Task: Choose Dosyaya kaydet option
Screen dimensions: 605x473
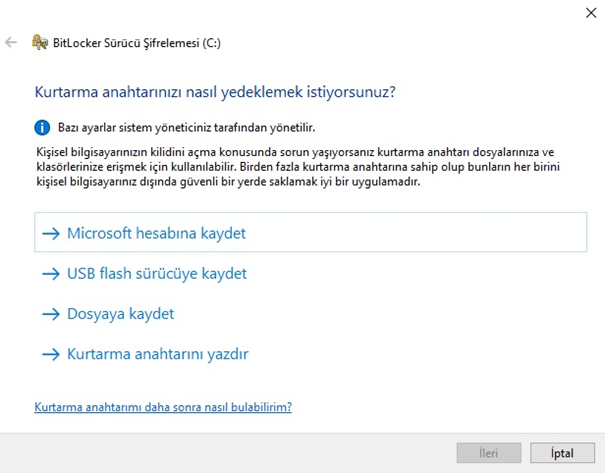Action: pos(108,314)
